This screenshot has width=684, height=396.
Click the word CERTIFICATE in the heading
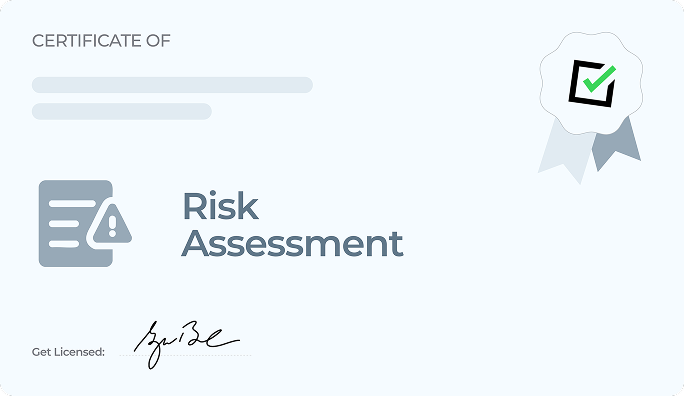coord(87,41)
